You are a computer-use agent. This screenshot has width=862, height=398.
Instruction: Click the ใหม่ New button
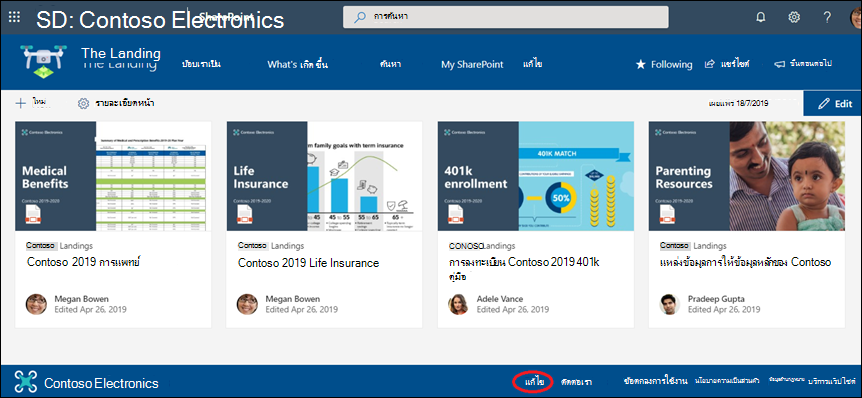click(x=30, y=103)
